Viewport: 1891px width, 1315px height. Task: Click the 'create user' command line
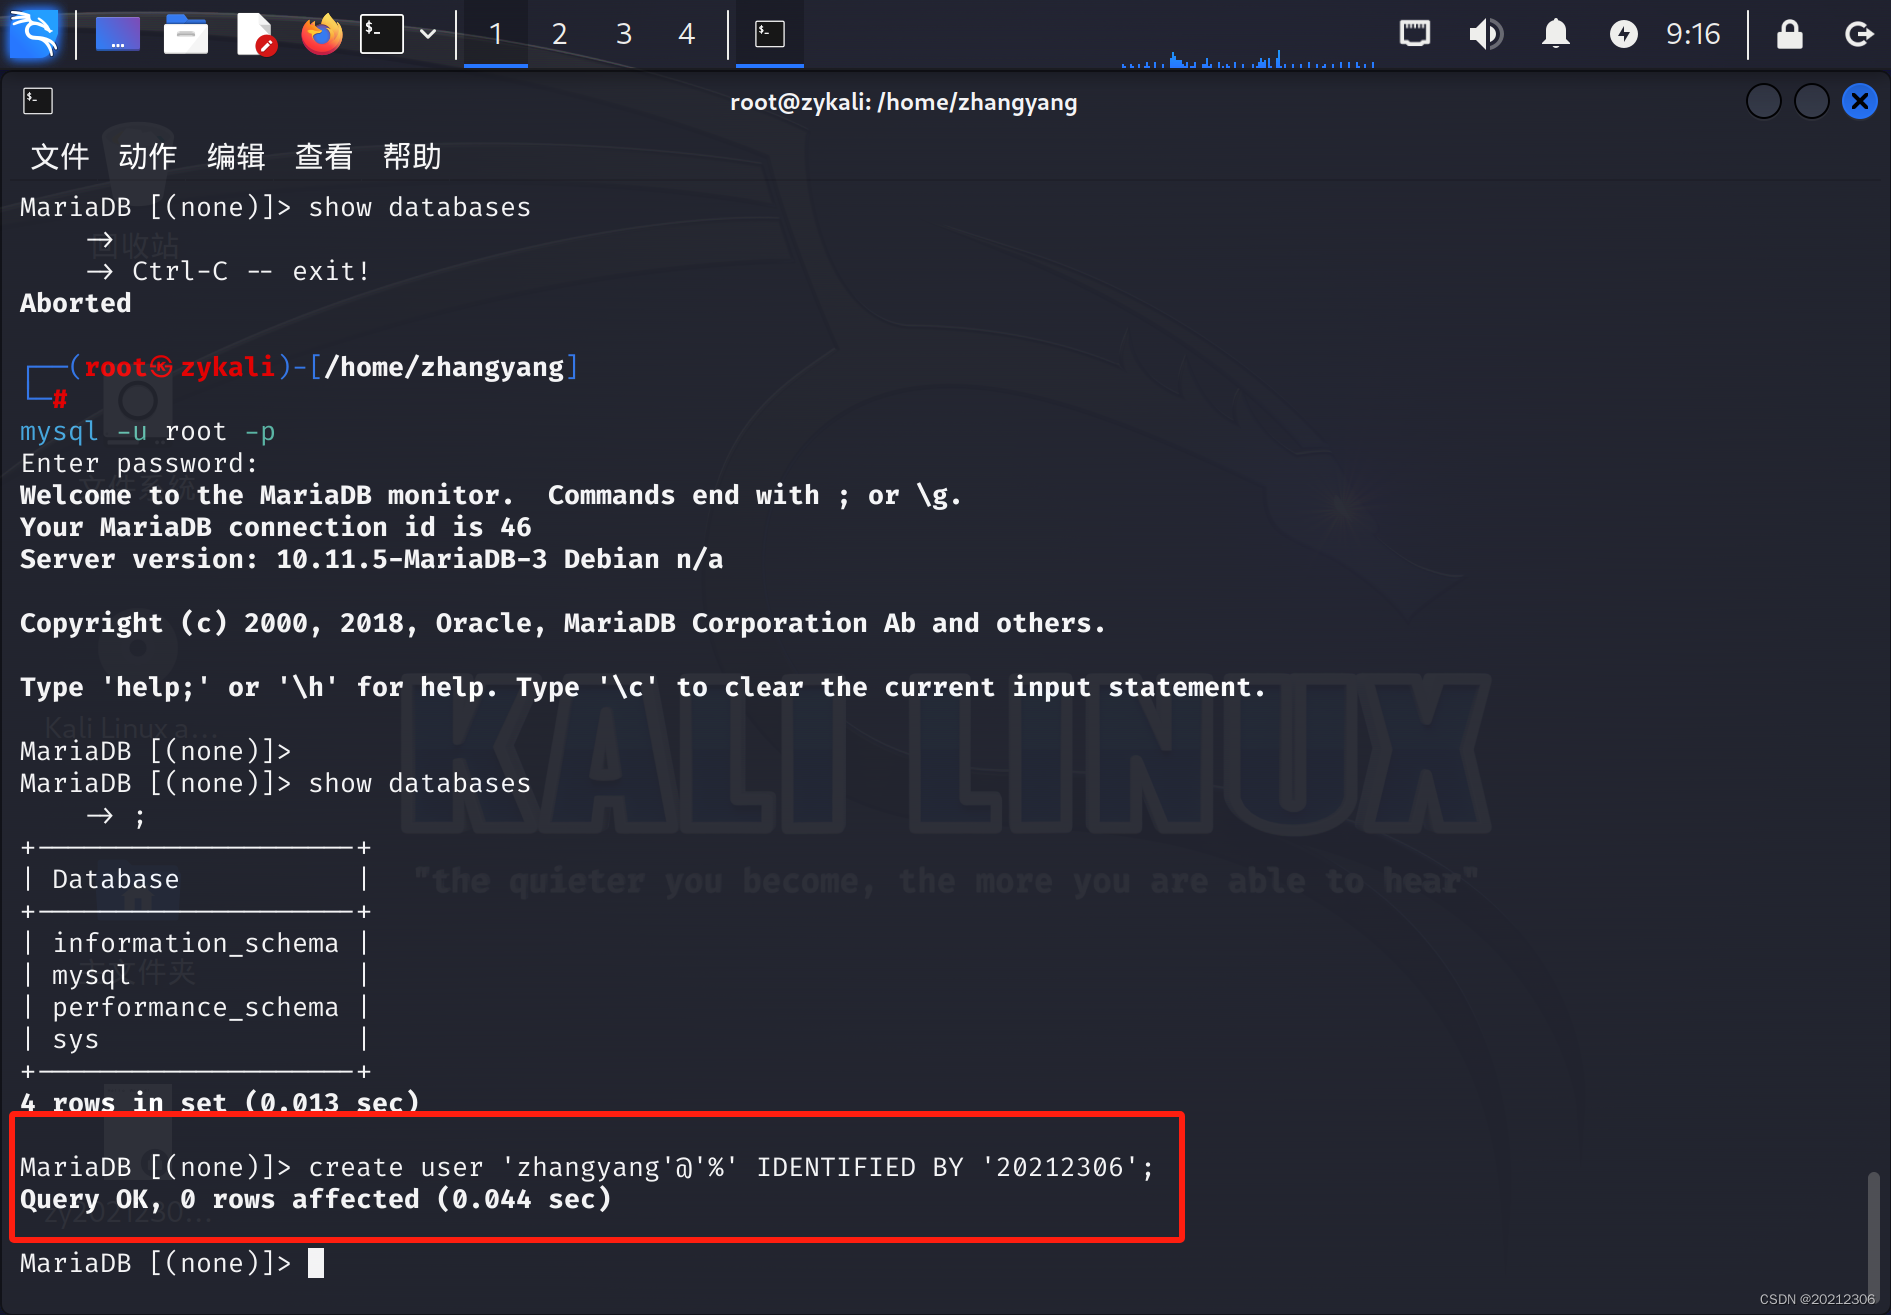pyautogui.click(x=587, y=1167)
